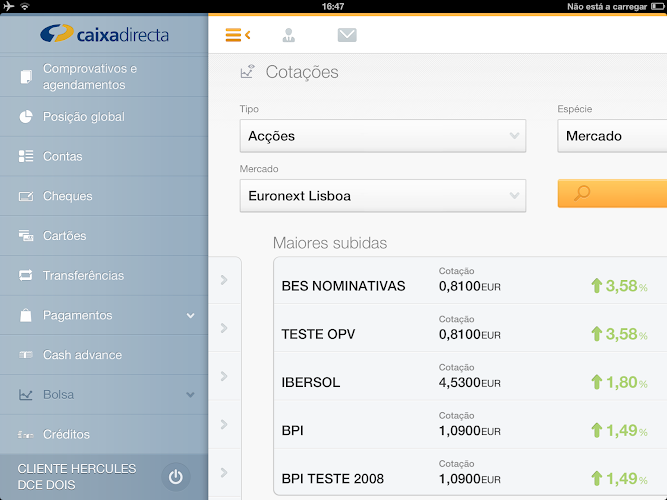Screen dimensions: 667x500
Task: Select the IBERSOL stock name
Action: click(311, 382)
